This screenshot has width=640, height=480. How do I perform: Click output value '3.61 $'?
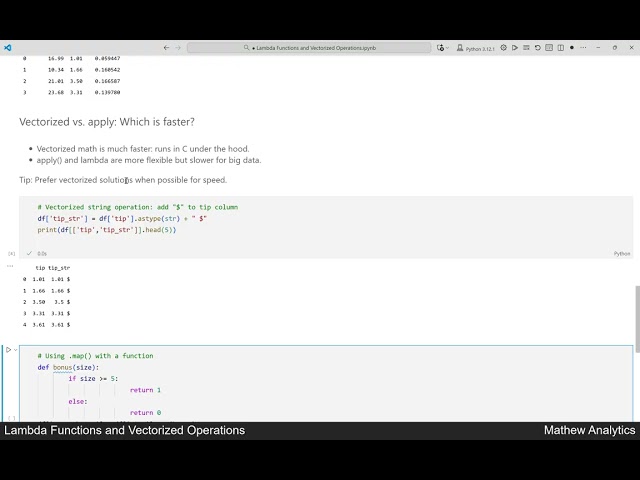[60, 325]
